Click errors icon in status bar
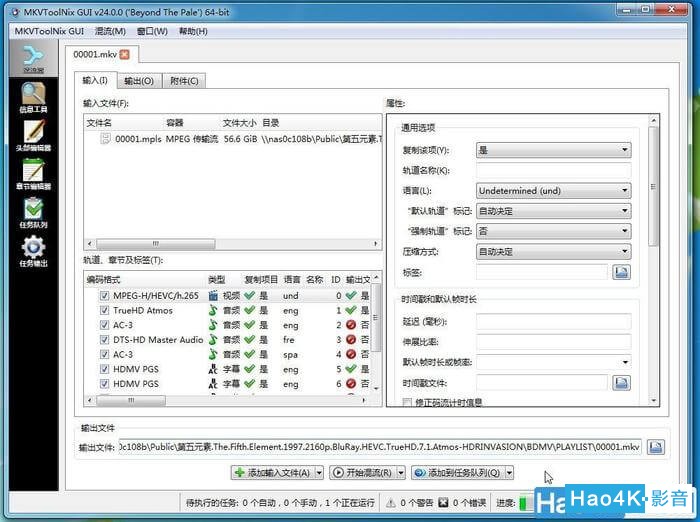This screenshot has height=522, width=700. pos(443,503)
